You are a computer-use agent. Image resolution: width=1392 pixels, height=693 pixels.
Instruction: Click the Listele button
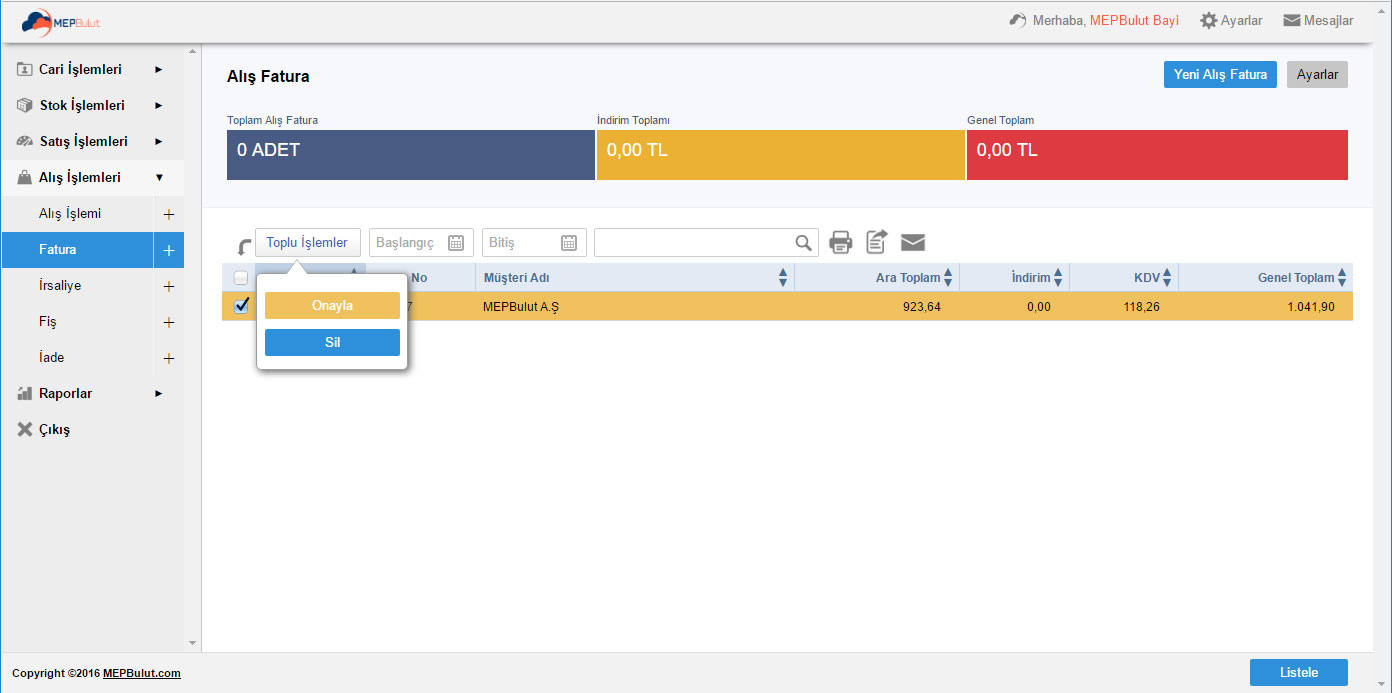click(x=1299, y=672)
